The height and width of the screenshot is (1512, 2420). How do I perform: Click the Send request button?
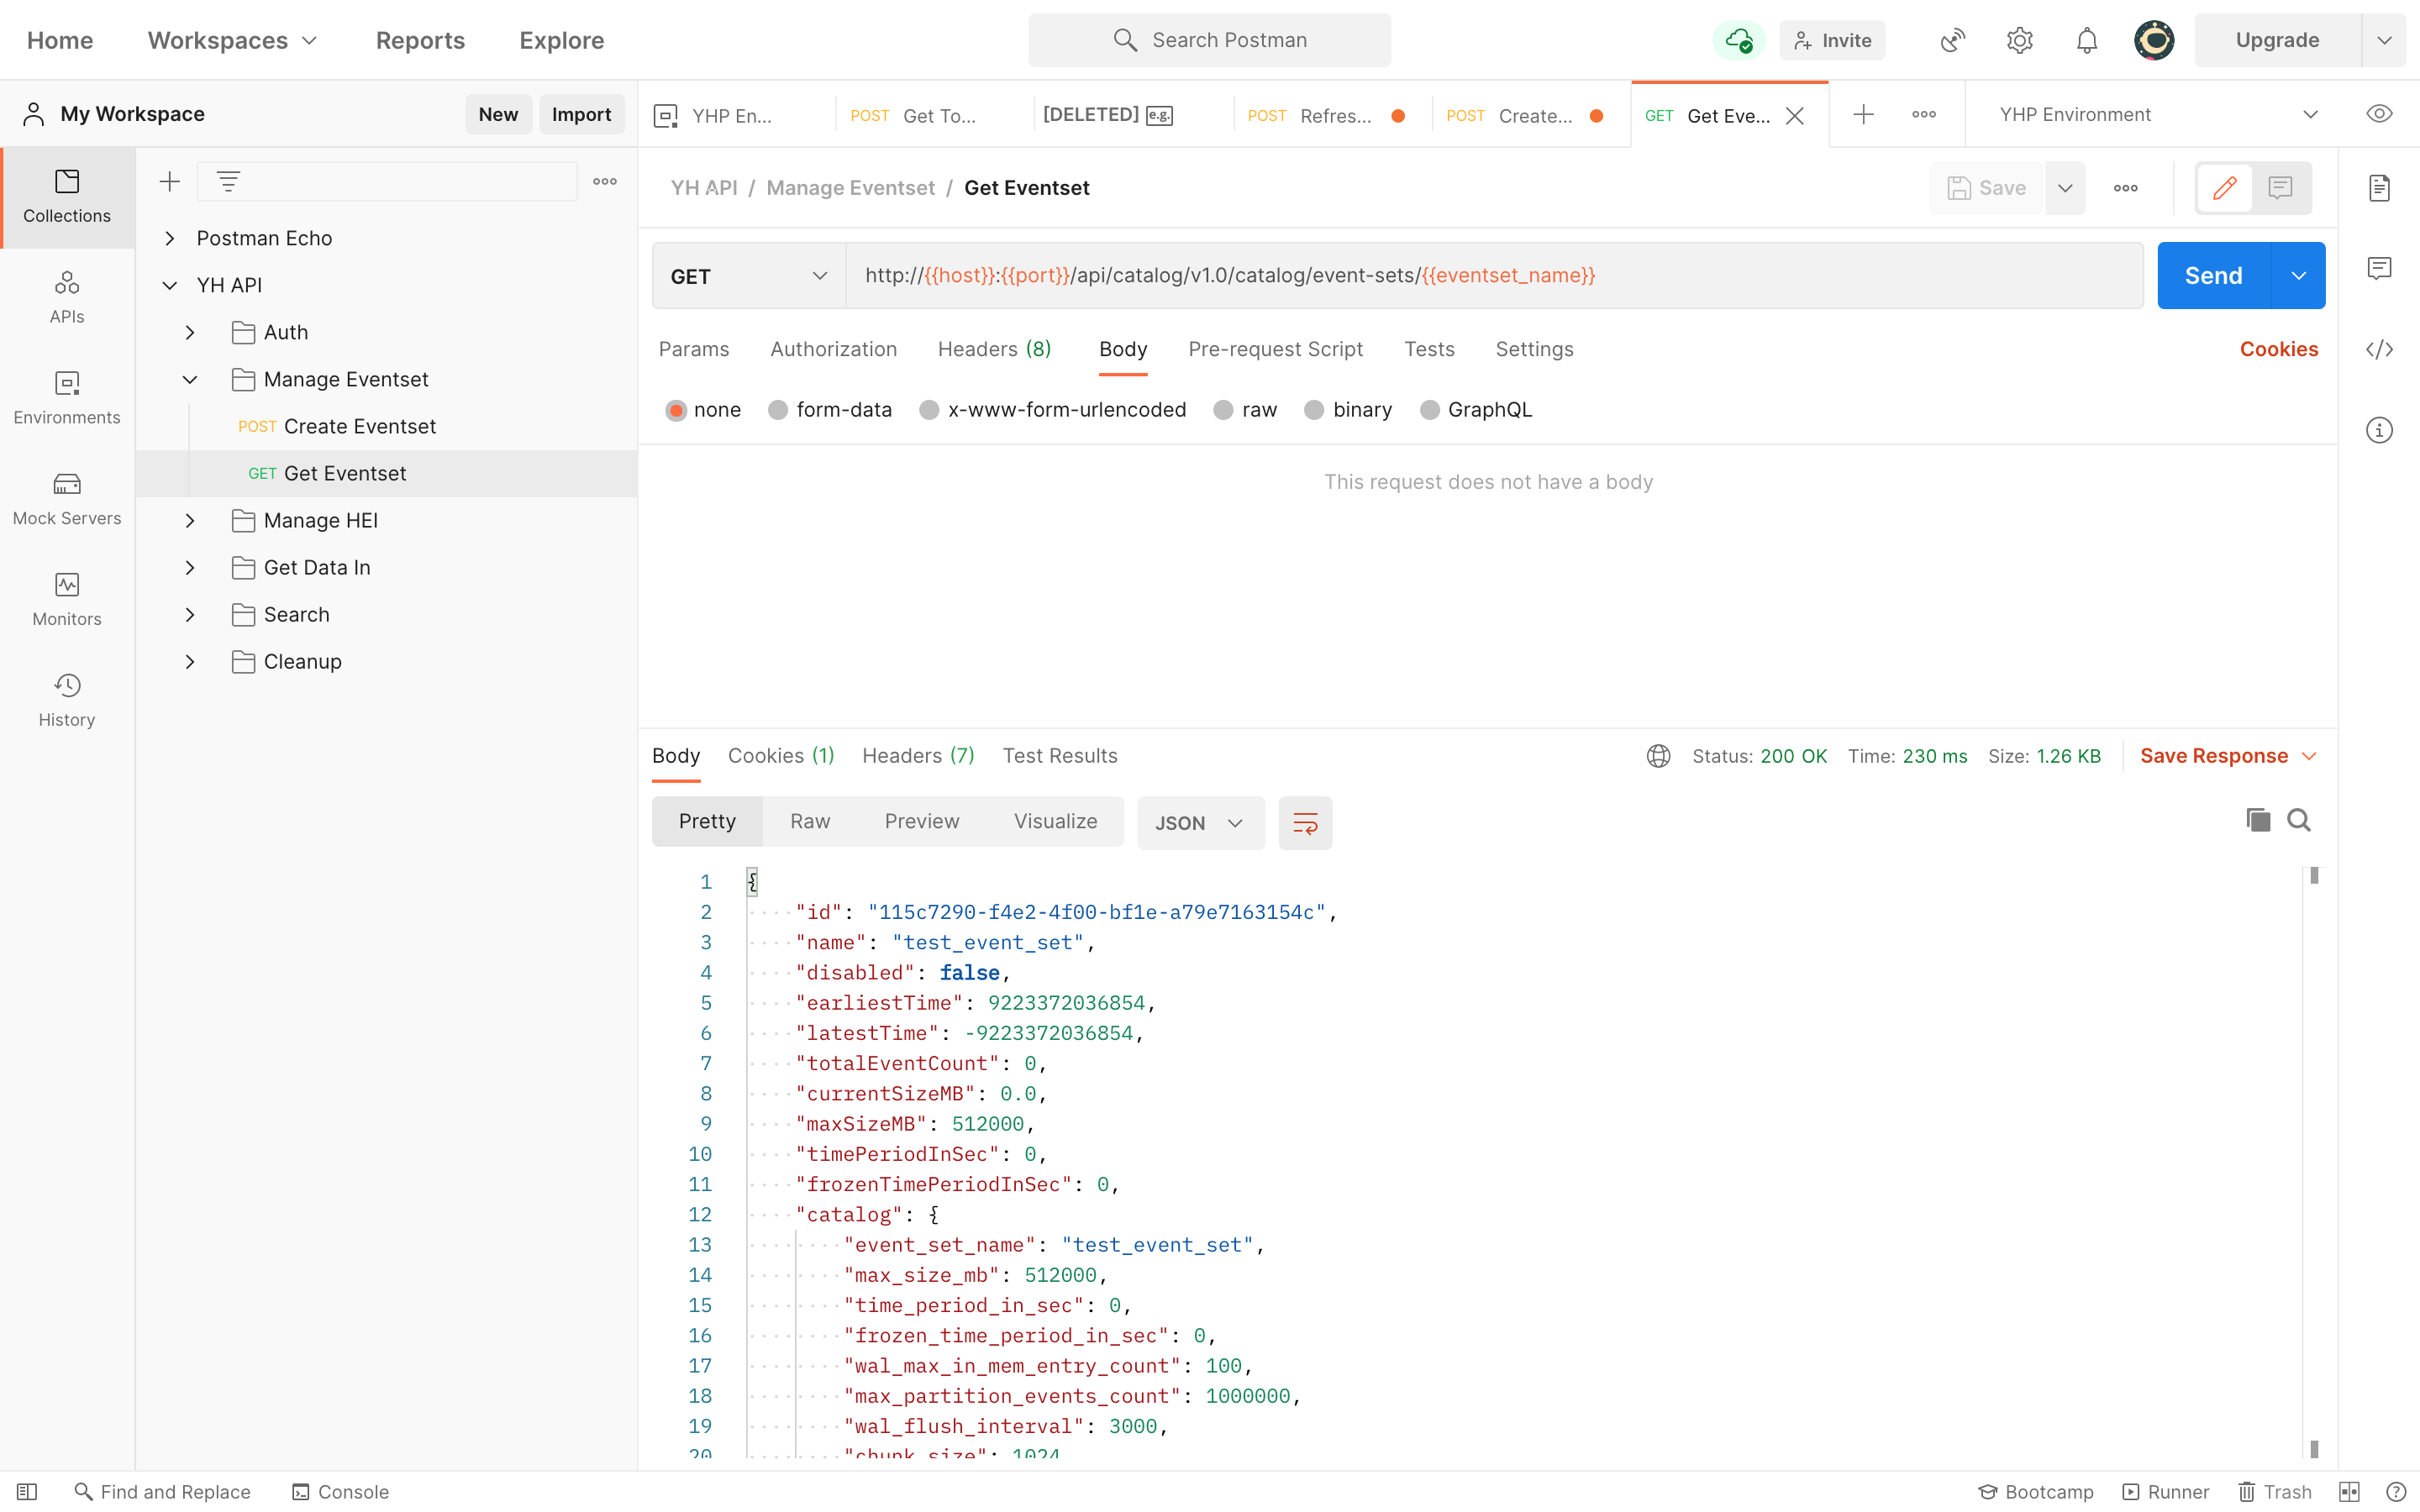click(2214, 276)
